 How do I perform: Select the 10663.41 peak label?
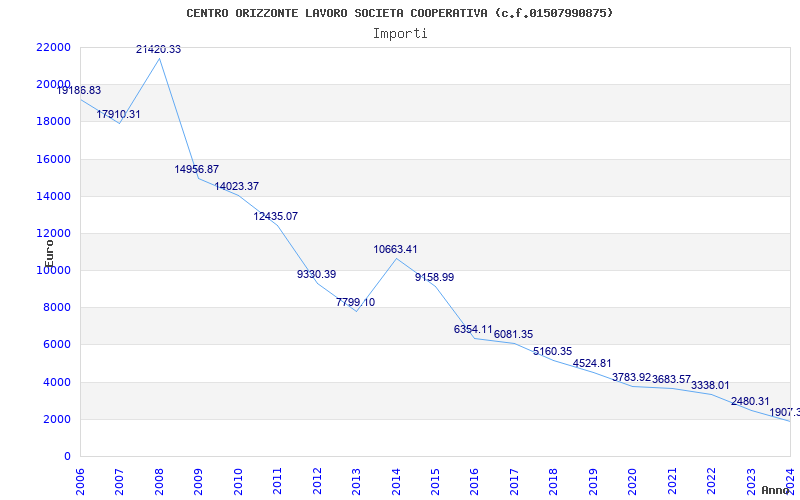(395, 249)
